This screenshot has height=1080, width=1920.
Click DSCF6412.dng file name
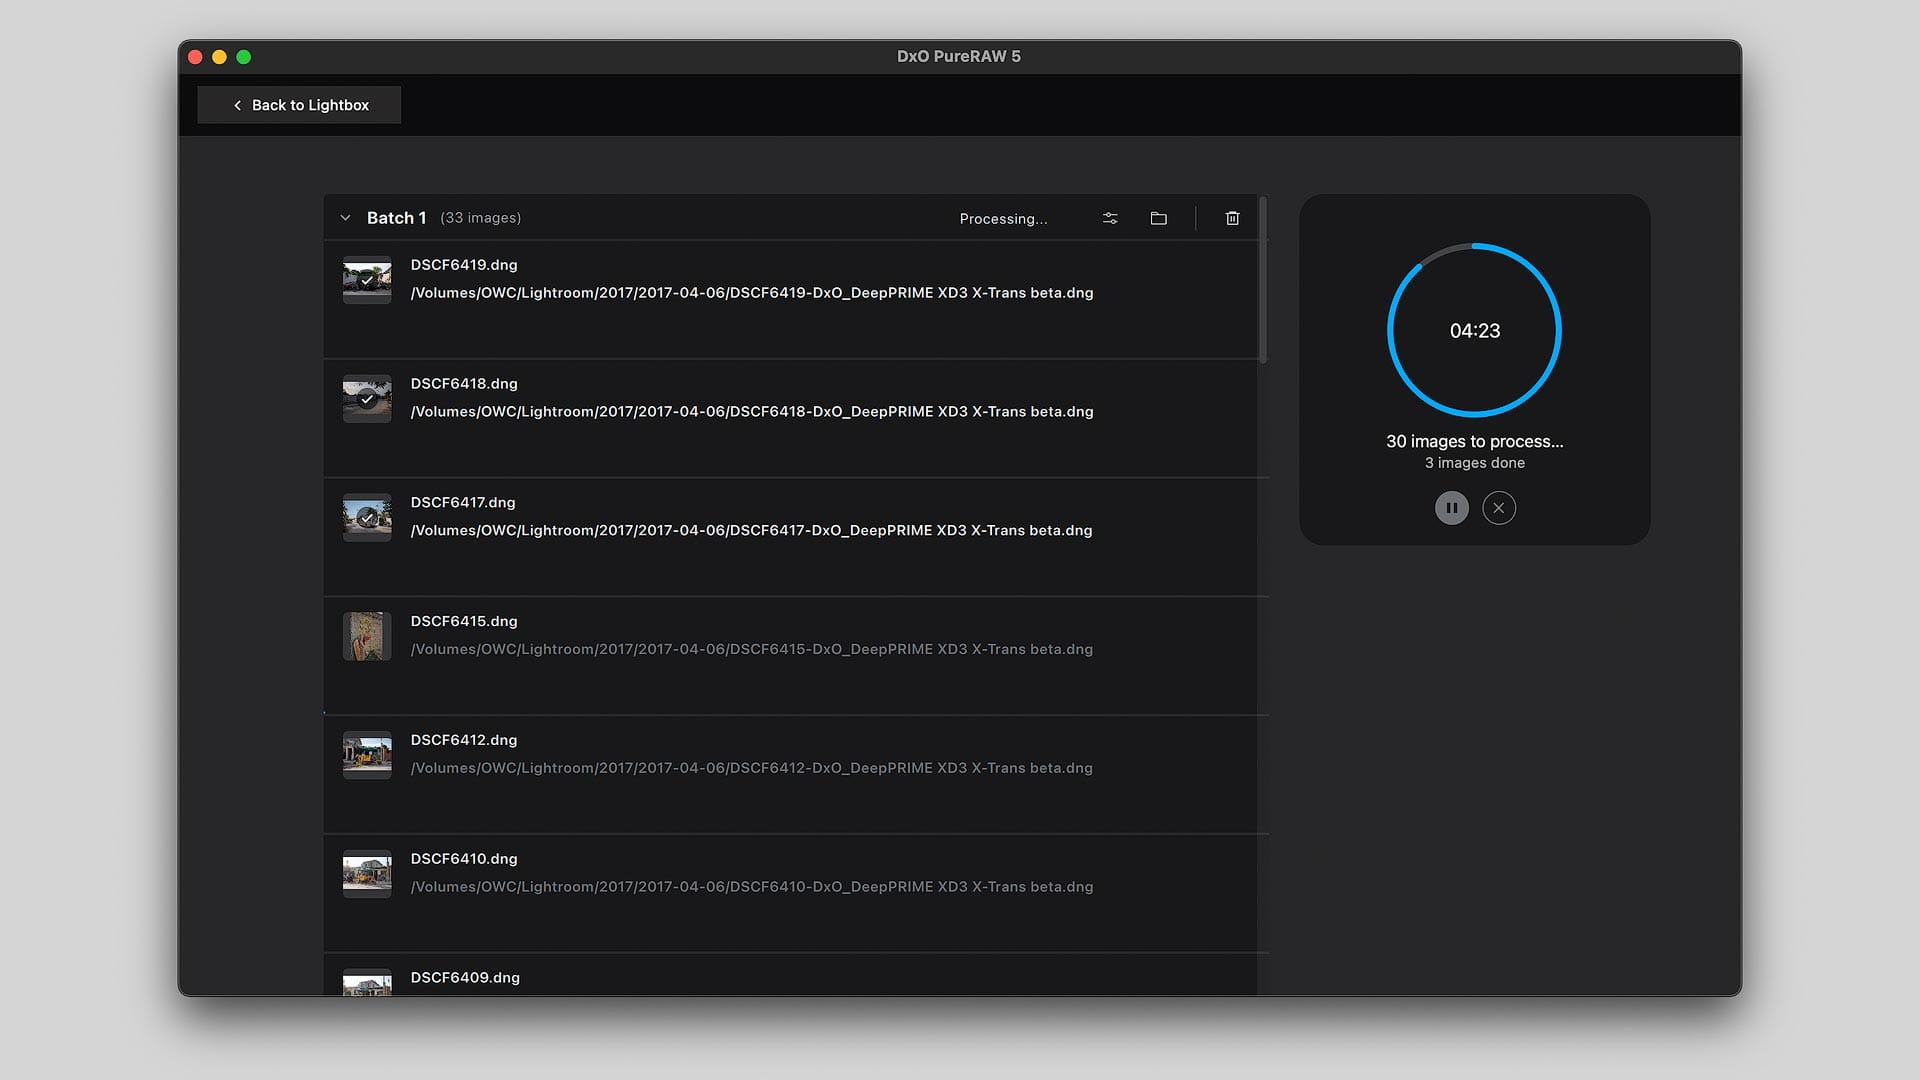[463, 740]
